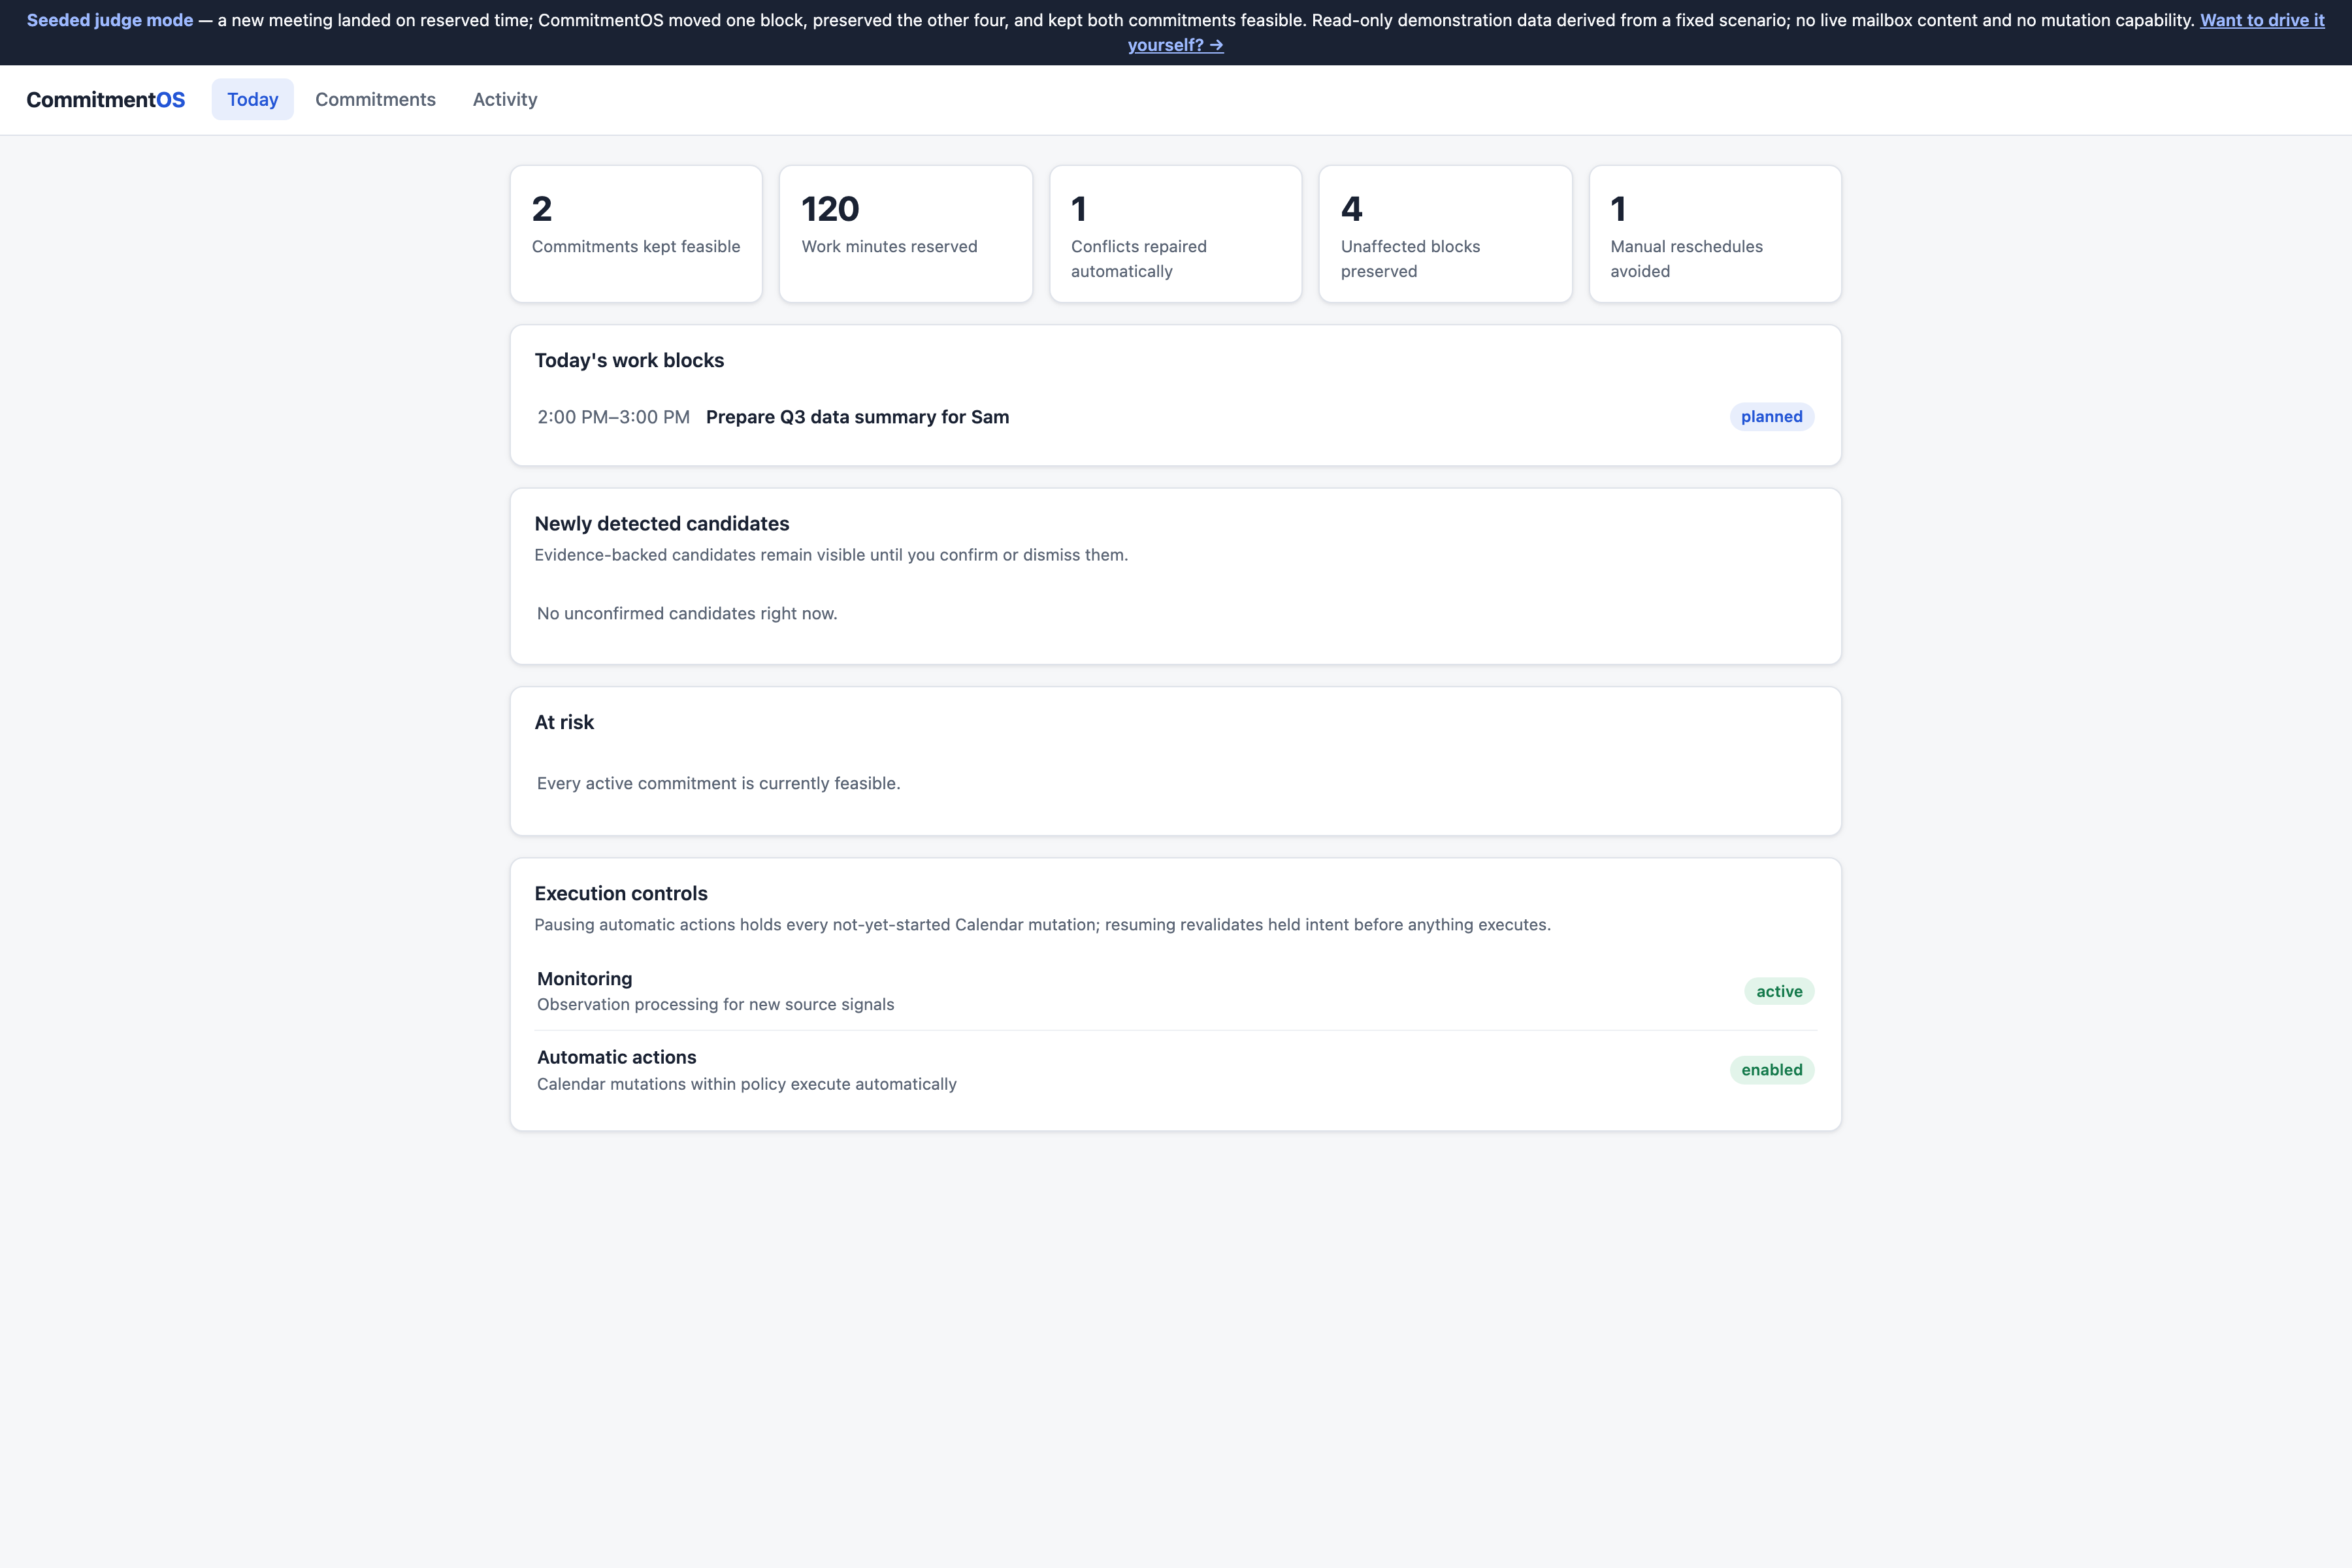Click the 'Seeded judge mode' label
Image resolution: width=2352 pixels, height=1568 pixels.
pos(110,20)
